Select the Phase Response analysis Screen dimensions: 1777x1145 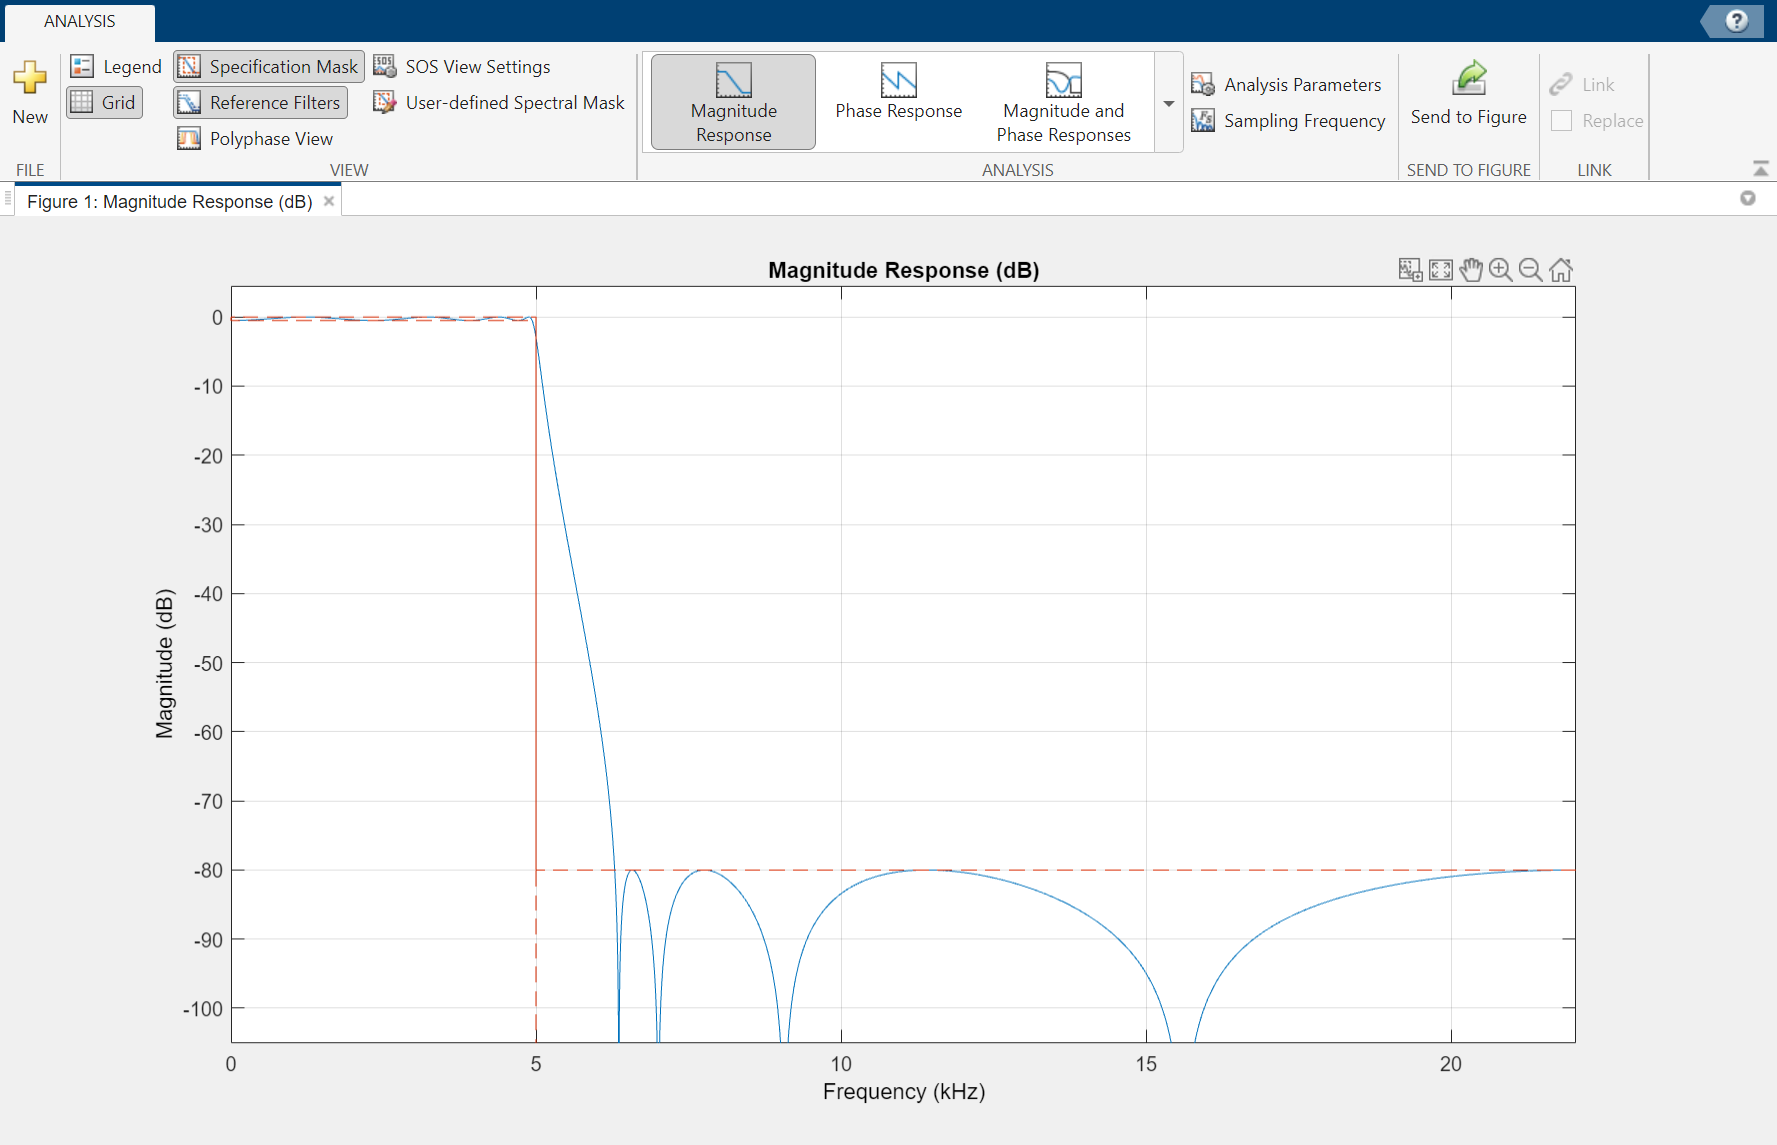[x=898, y=102]
